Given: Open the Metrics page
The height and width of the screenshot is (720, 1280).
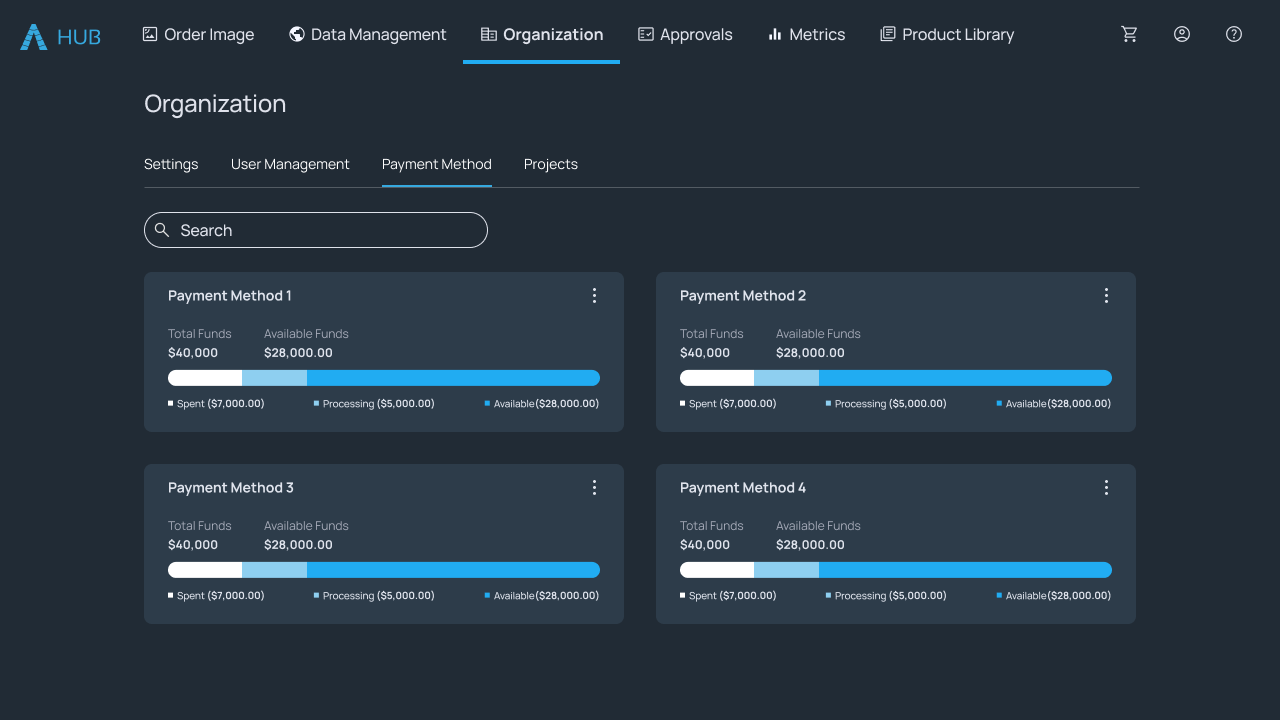Looking at the screenshot, I should [806, 34].
